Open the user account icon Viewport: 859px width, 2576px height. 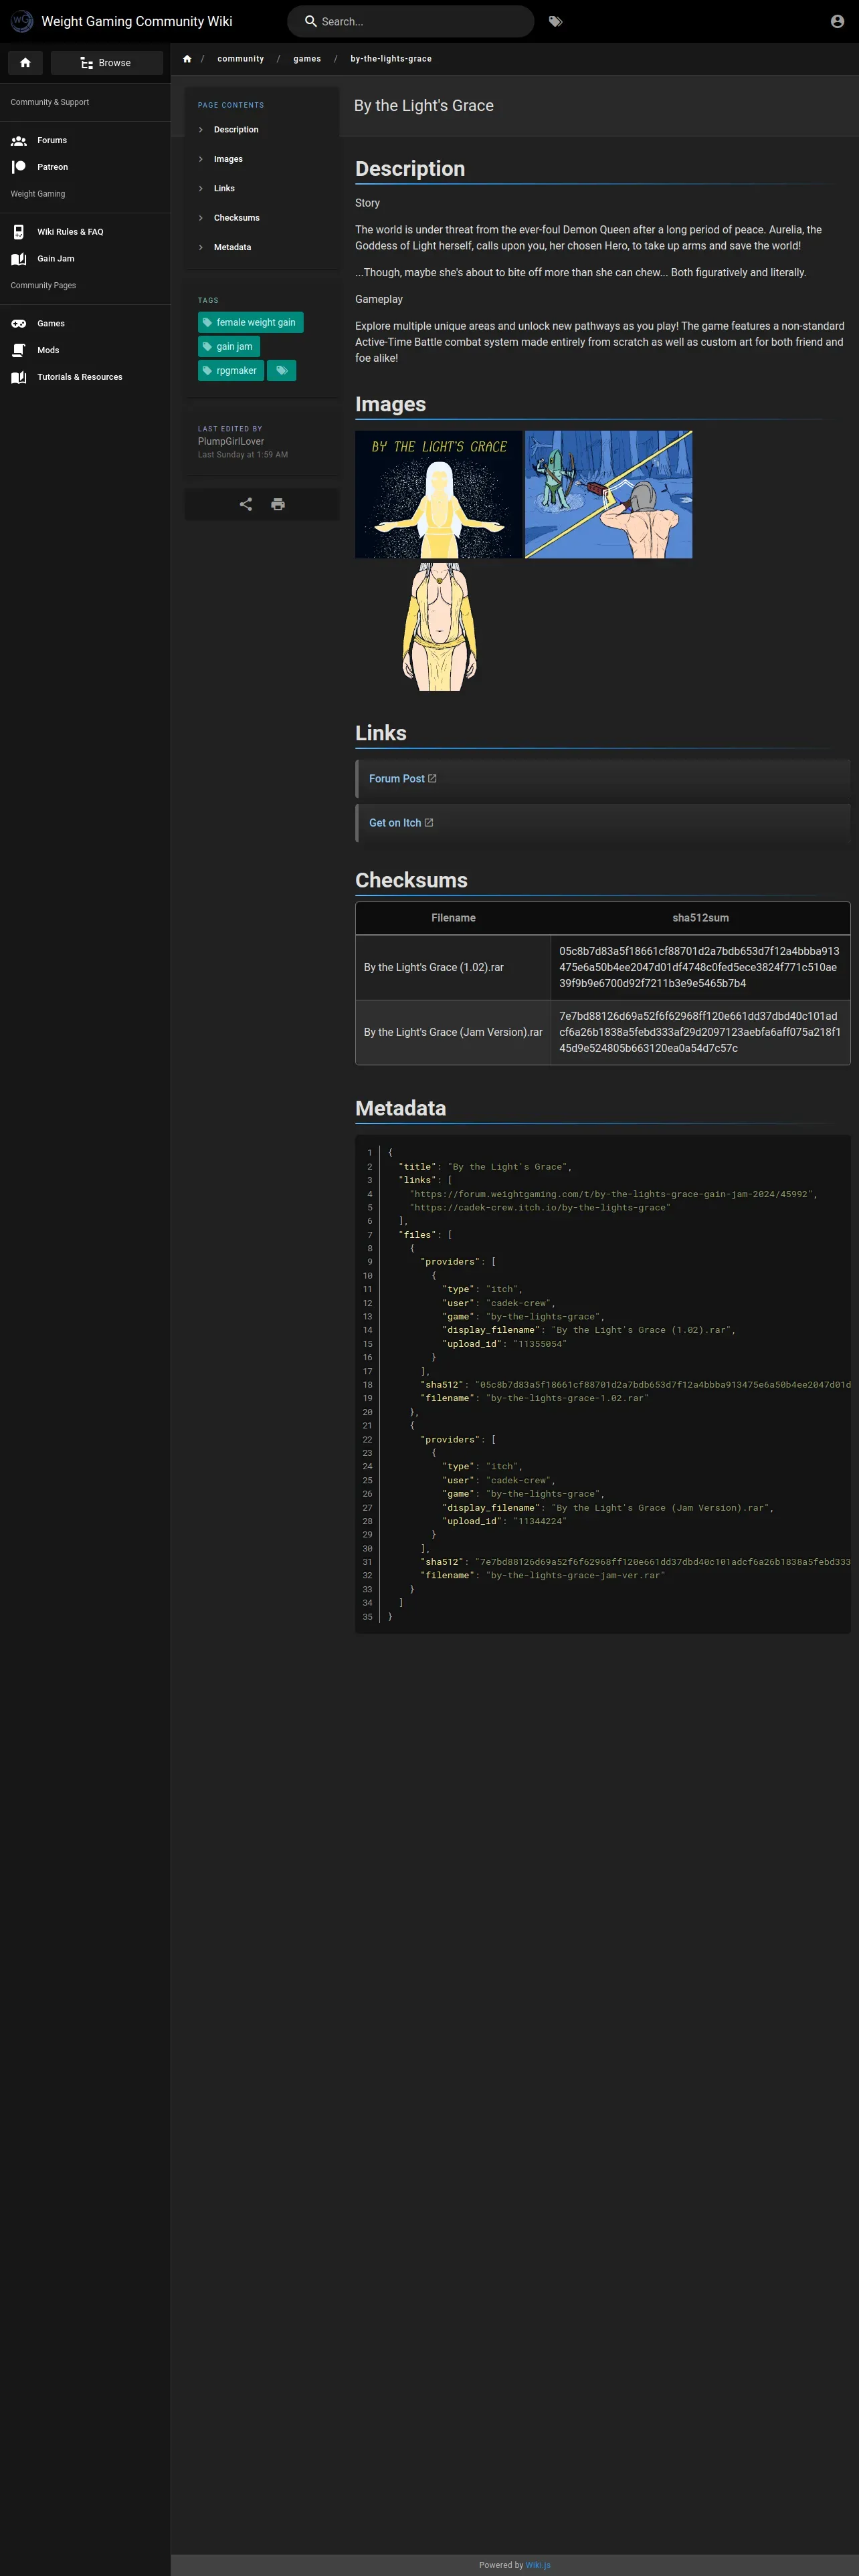[x=837, y=21]
